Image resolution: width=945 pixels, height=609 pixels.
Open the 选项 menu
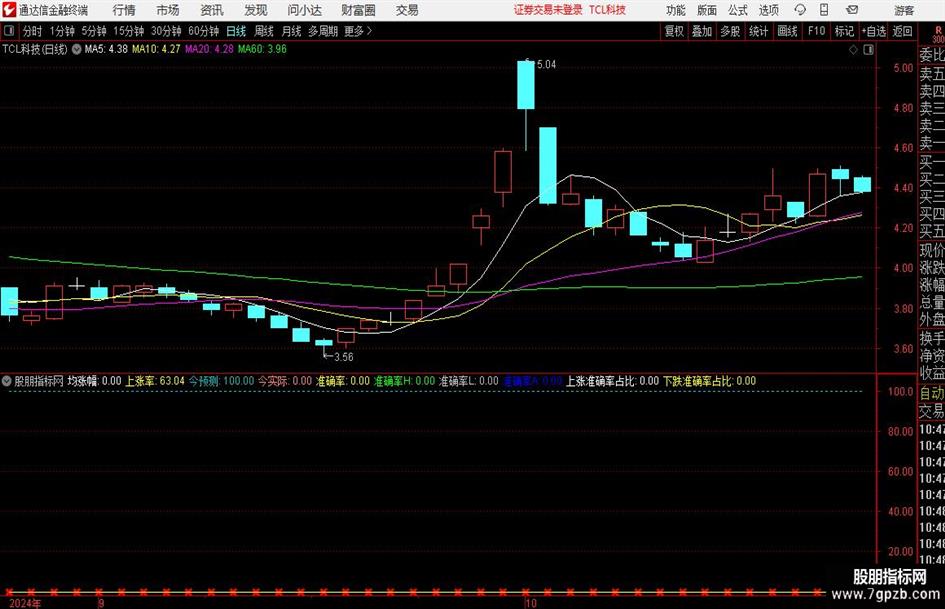[768, 10]
